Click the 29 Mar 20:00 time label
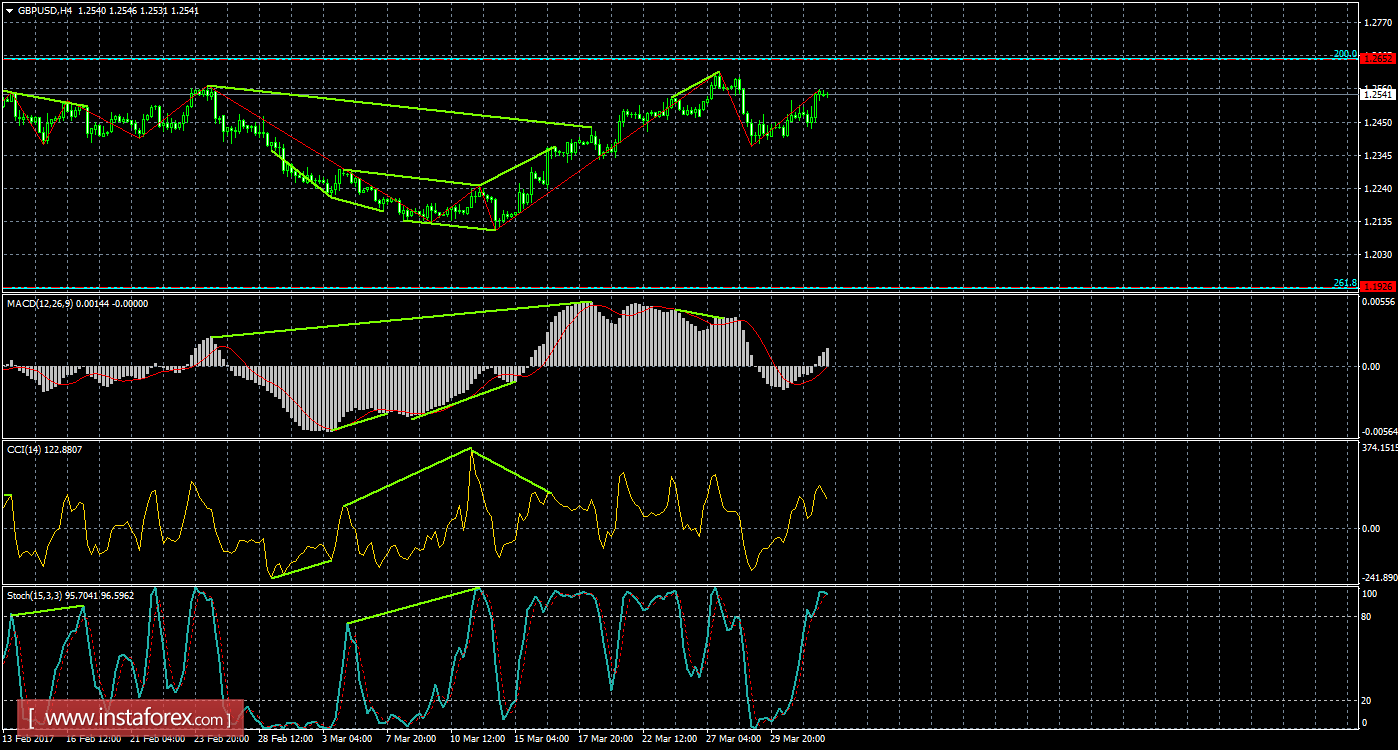The width and height of the screenshot is (1398, 750). coord(797,740)
